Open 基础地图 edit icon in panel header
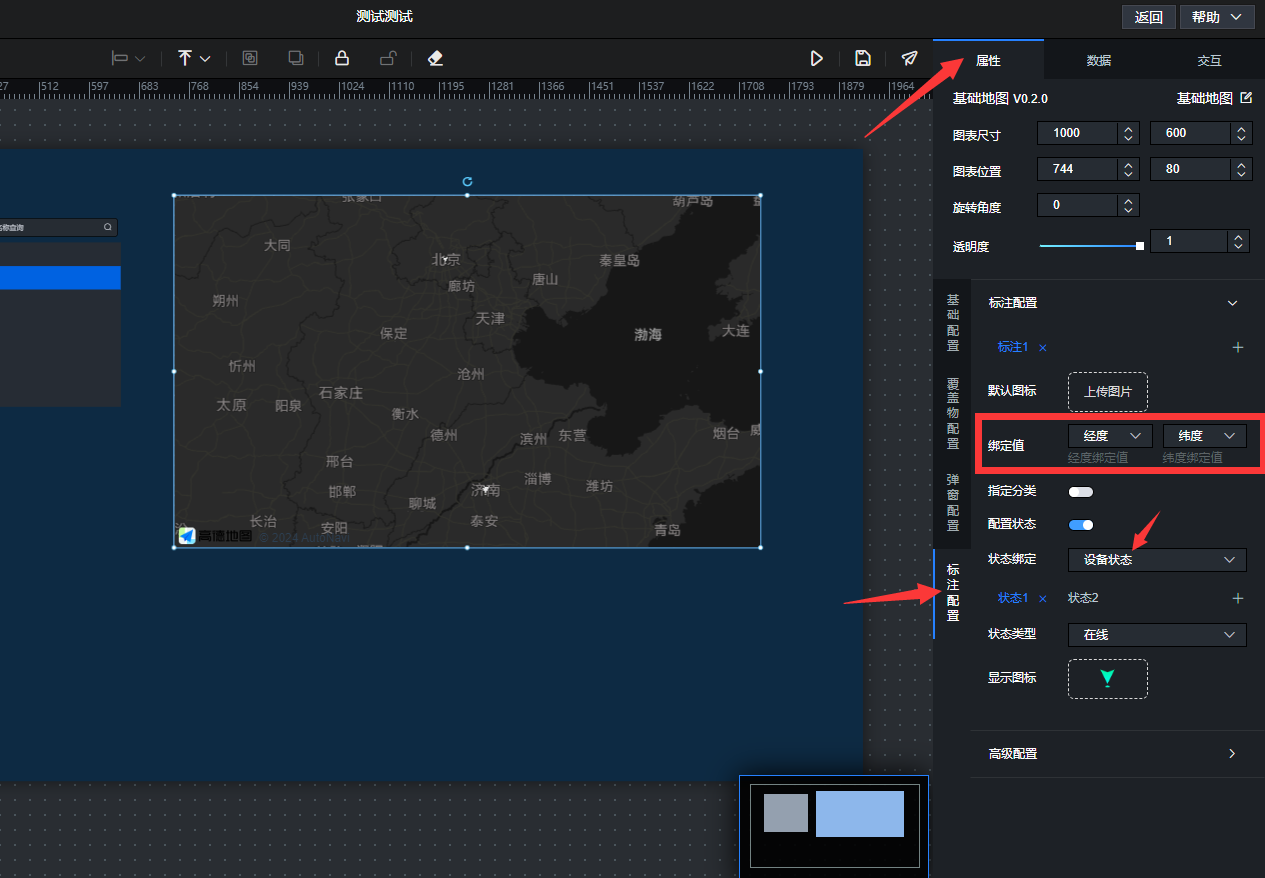This screenshot has height=878, width=1265. click(1245, 98)
